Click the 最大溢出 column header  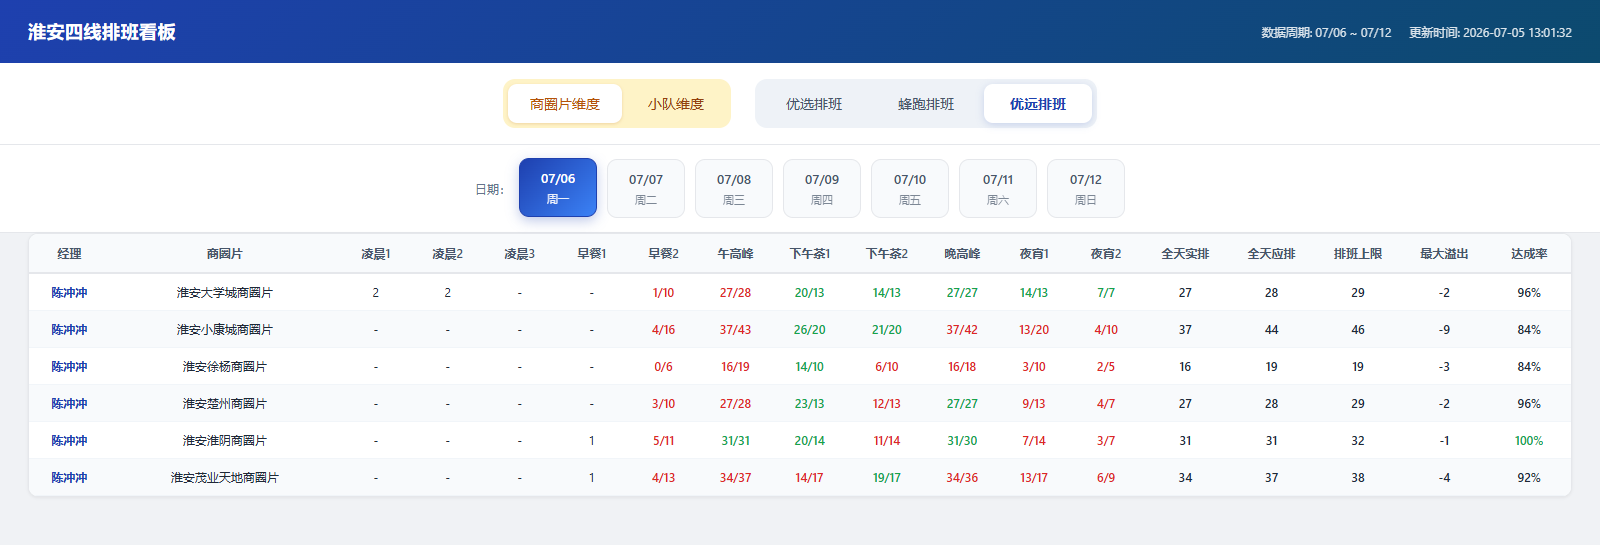[x=1444, y=254]
